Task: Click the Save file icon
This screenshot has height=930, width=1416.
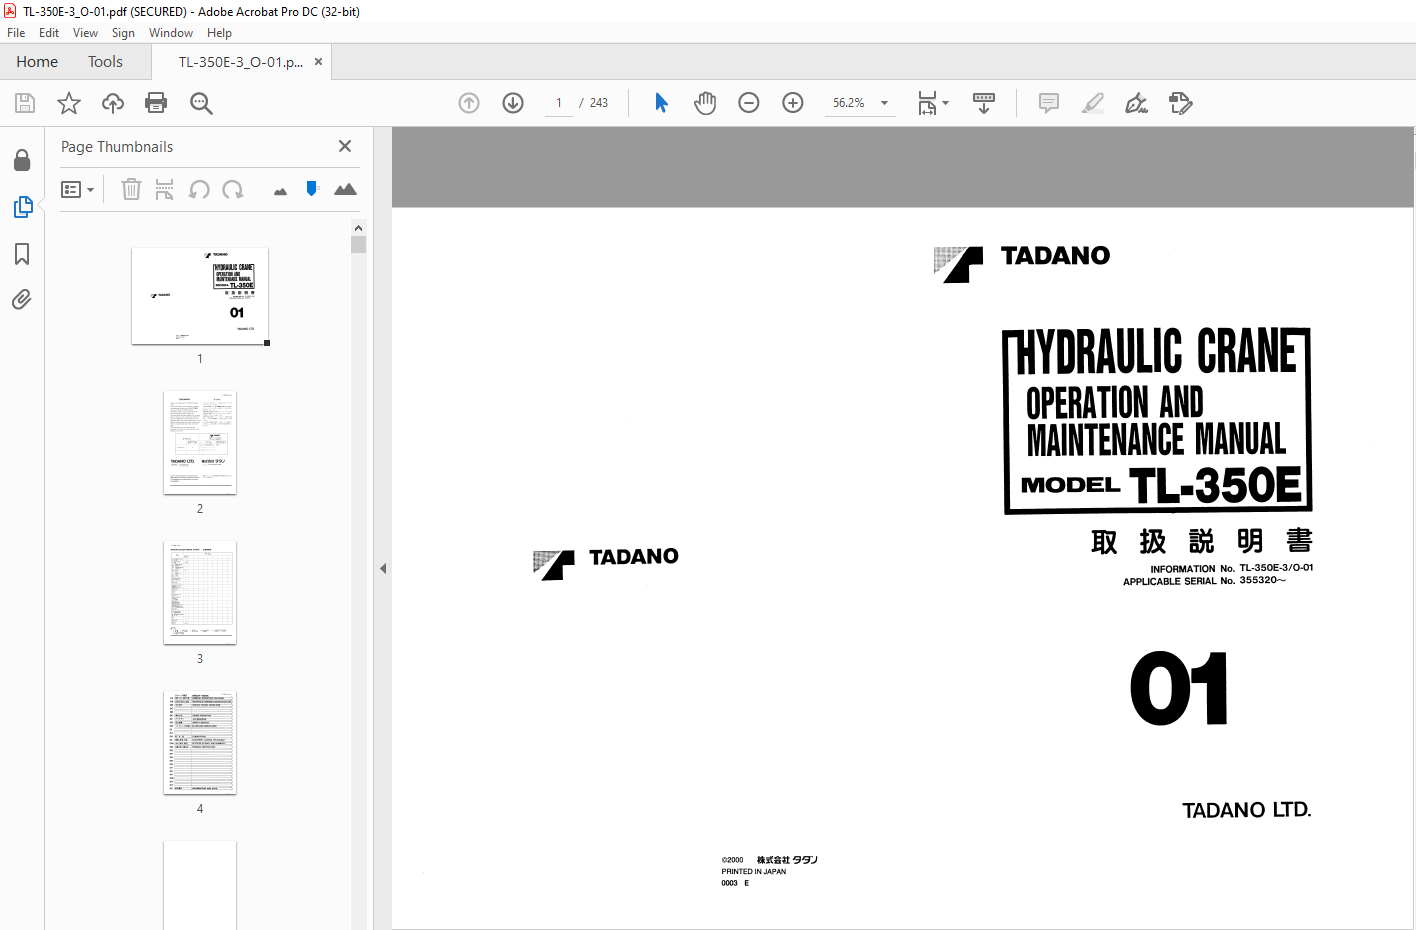Action: click(x=25, y=103)
